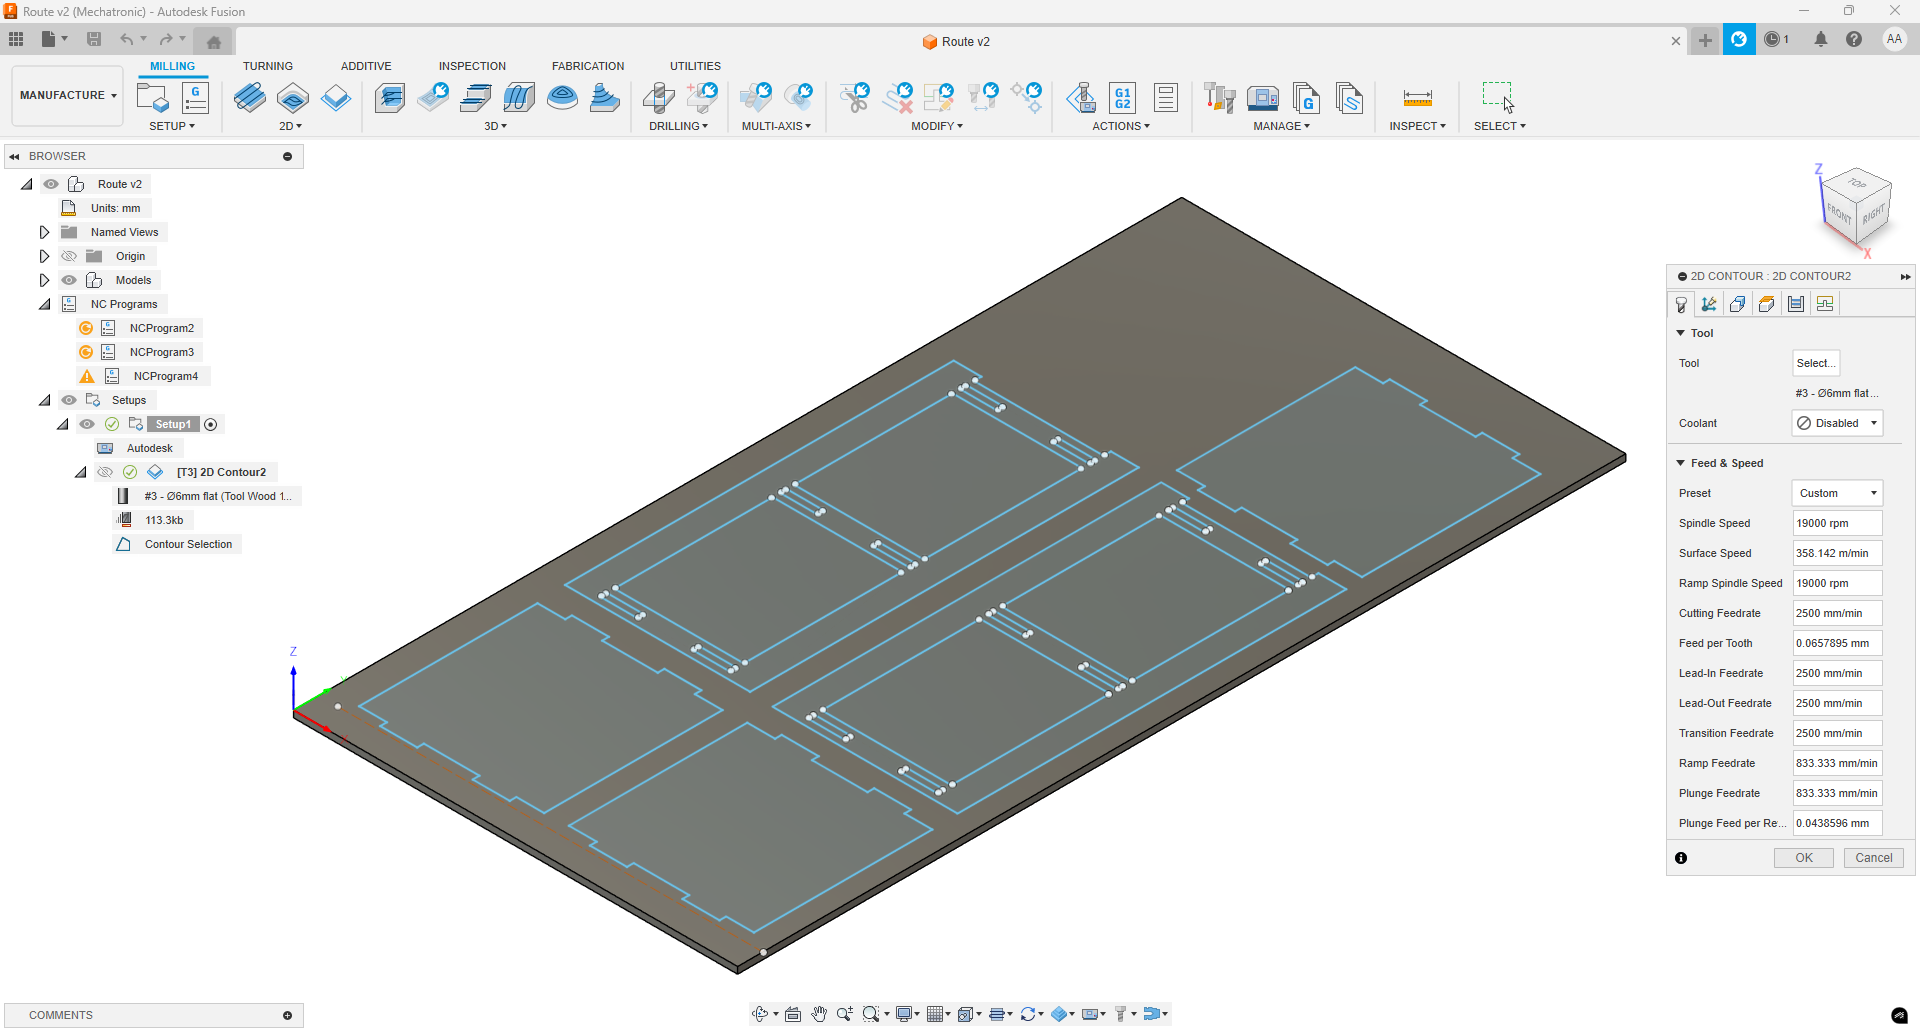Click the Plunge Feedrate input field
This screenshot has height=1032, width=1920.
[x=1837, y=793]
